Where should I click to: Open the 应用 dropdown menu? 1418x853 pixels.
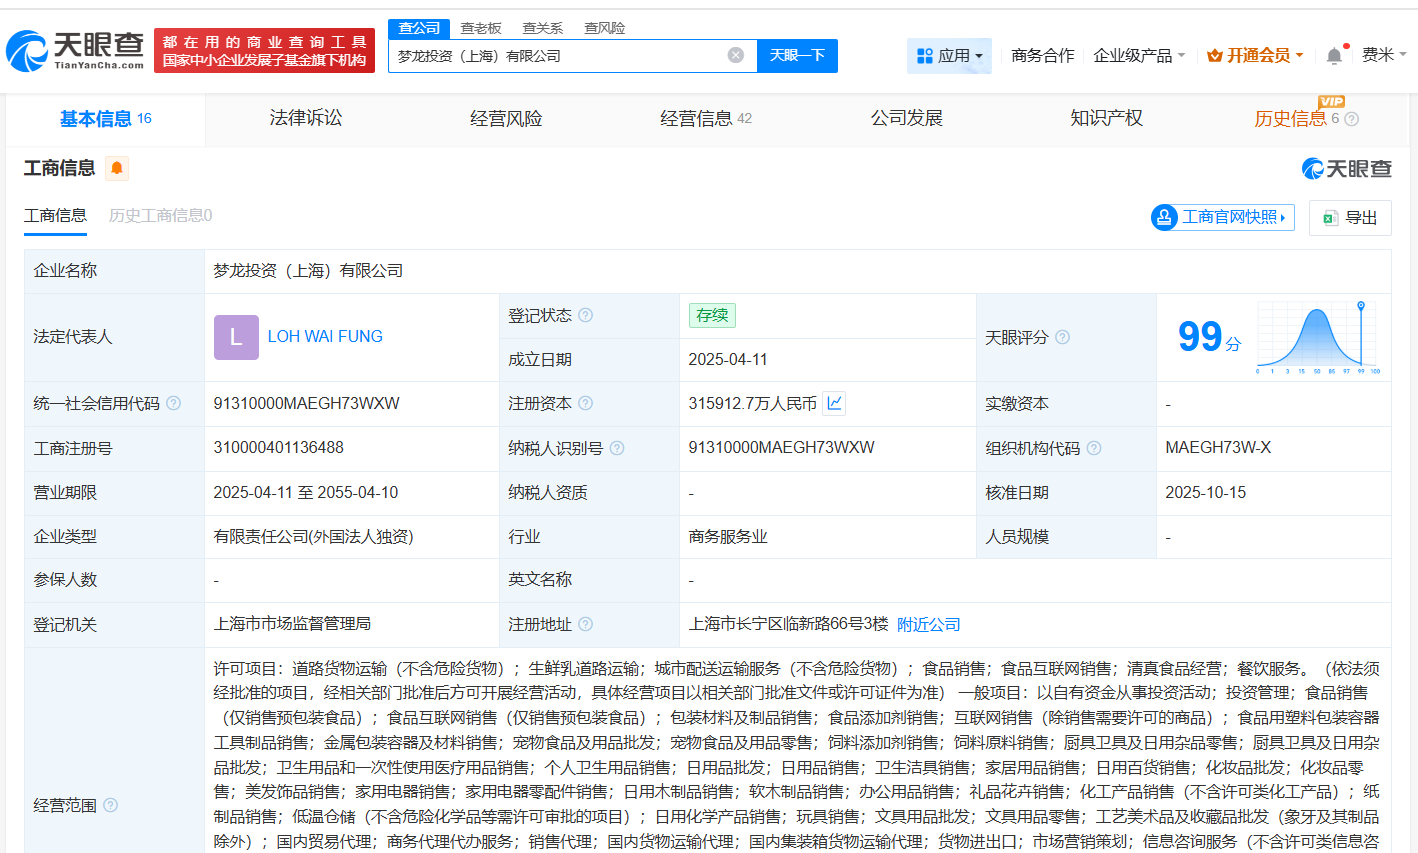click(948, 55)
